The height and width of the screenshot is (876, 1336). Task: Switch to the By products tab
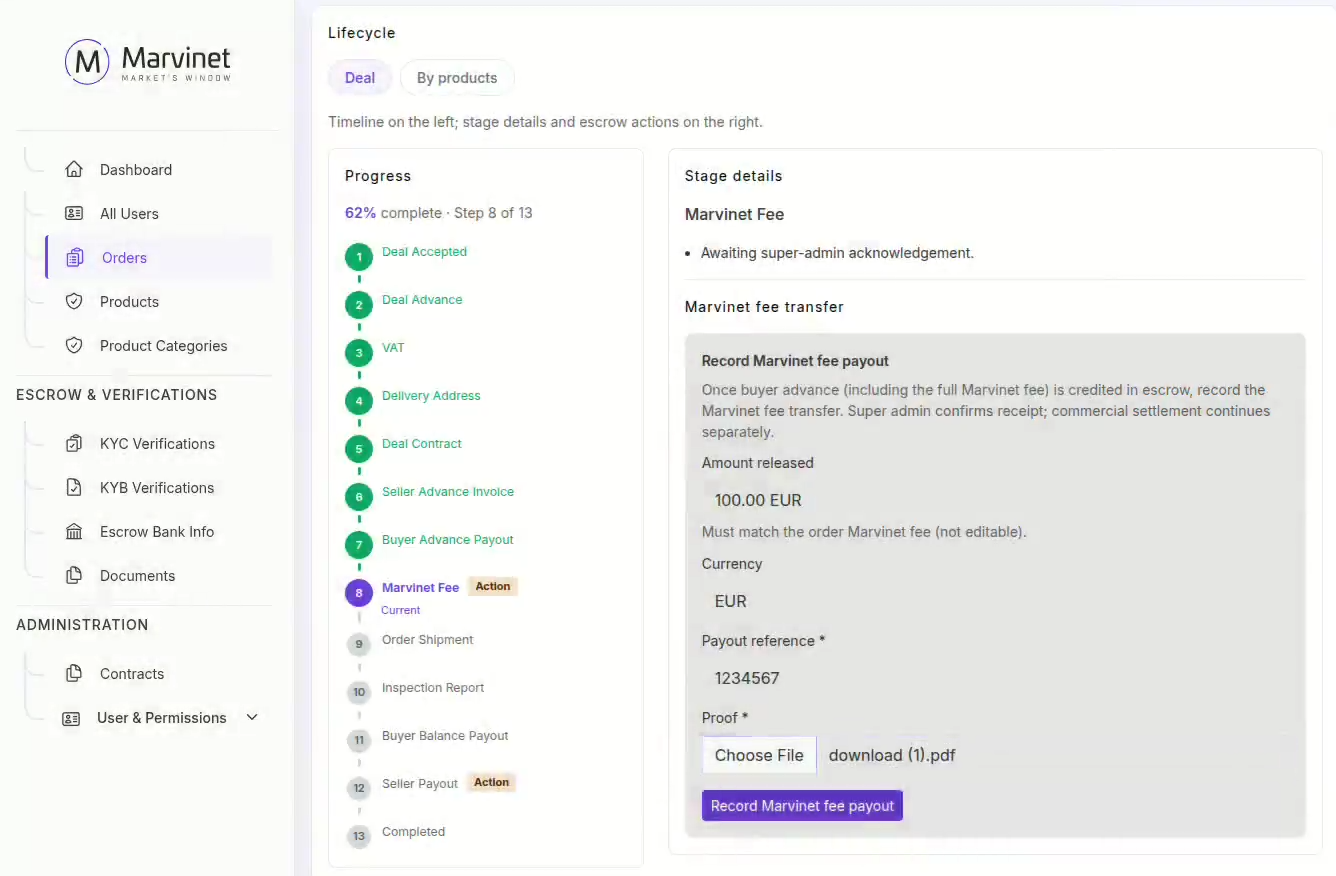(x=457, y=78)
